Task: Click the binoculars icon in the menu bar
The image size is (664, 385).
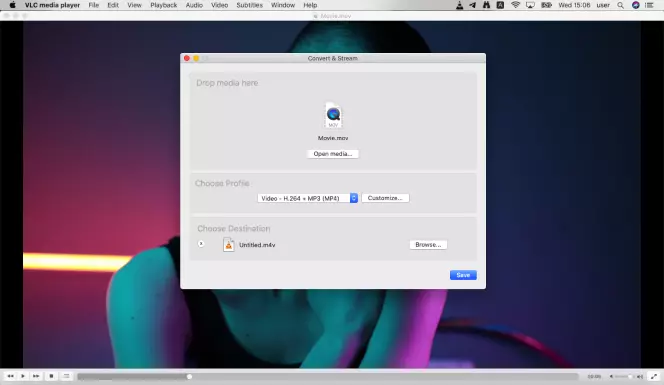Action: pos(487,5)
